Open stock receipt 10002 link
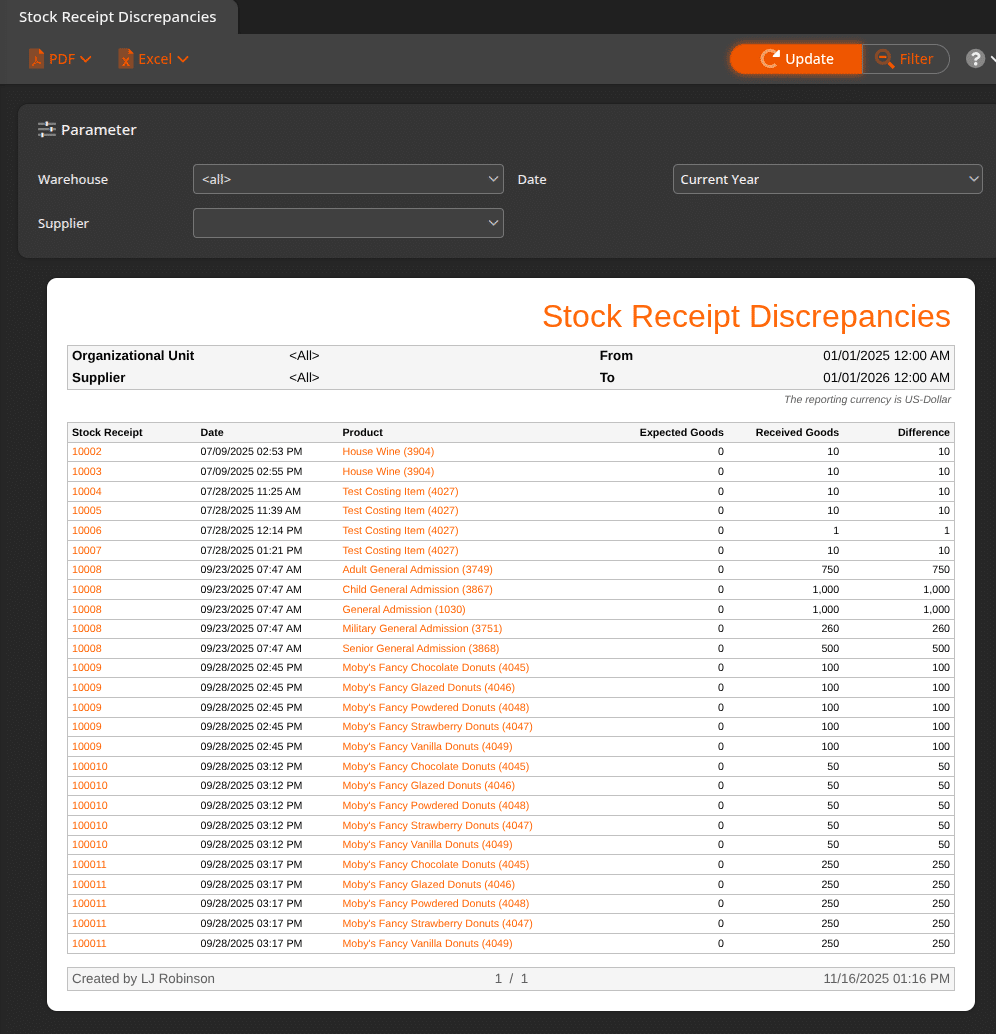996x1034 pixels. [87, 452]
